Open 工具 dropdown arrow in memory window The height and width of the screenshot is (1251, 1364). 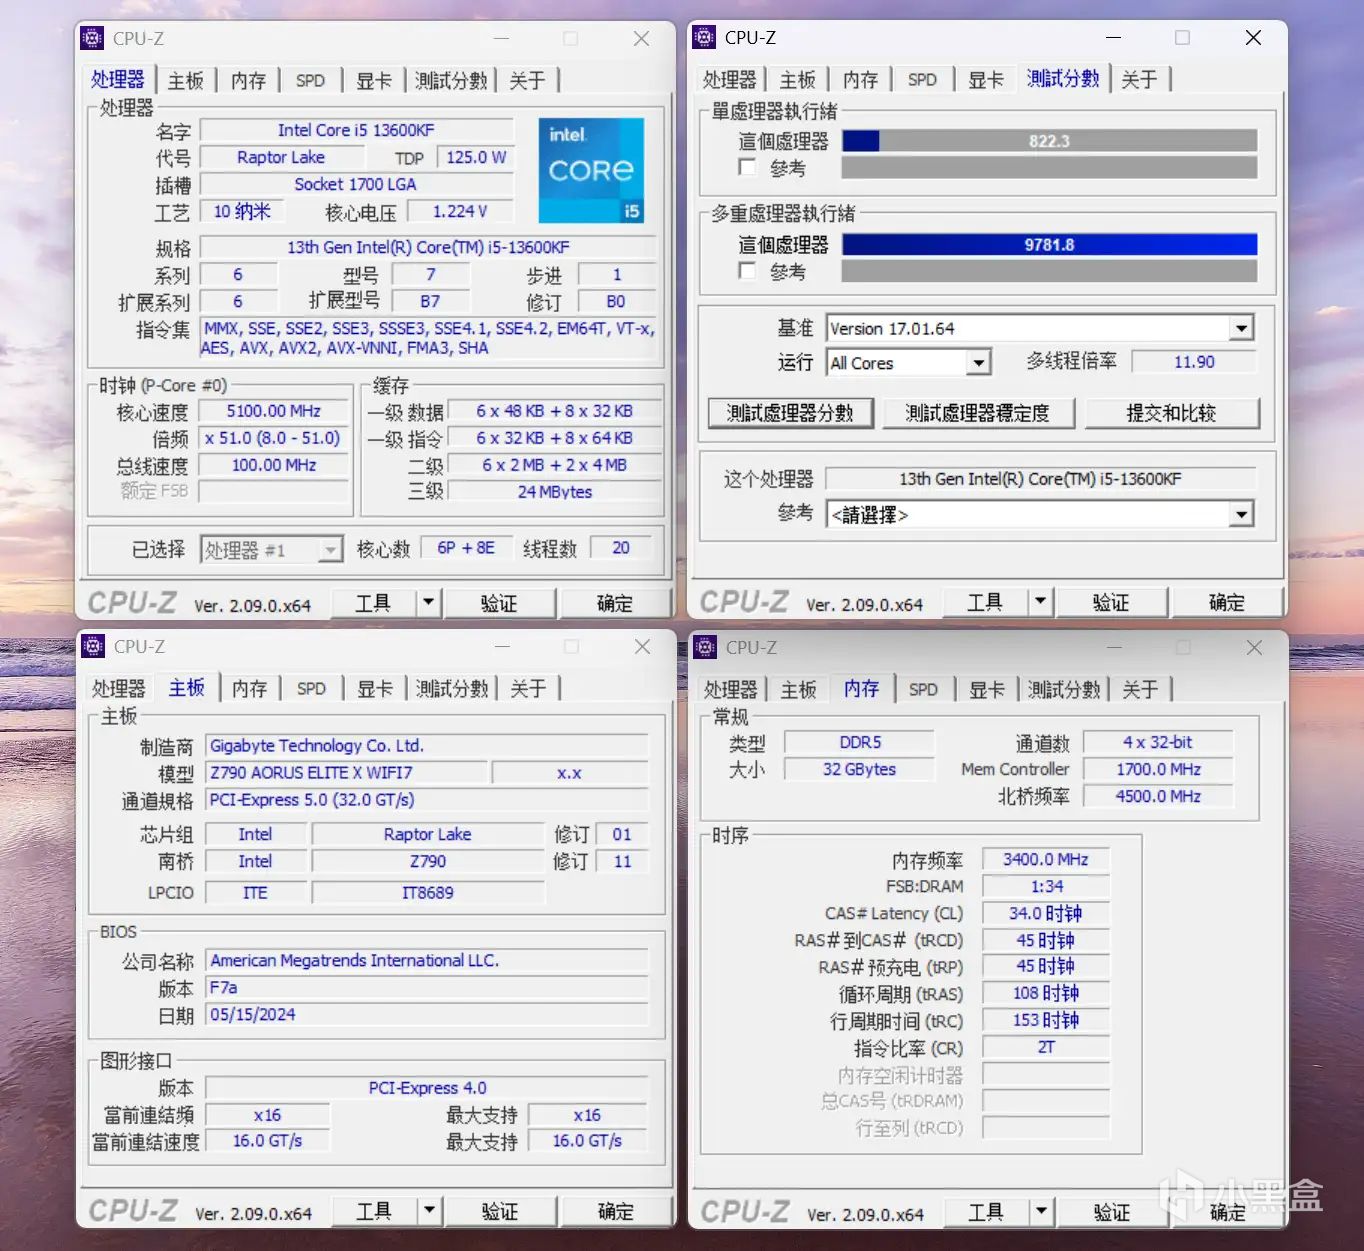(1042, 1211)
